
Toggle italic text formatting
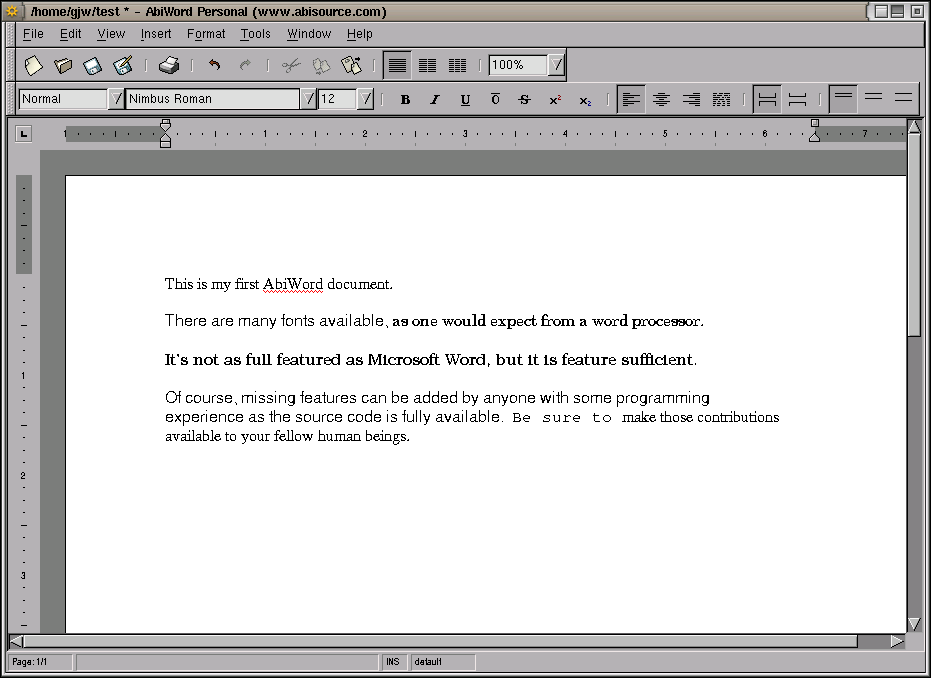(435, 99)
